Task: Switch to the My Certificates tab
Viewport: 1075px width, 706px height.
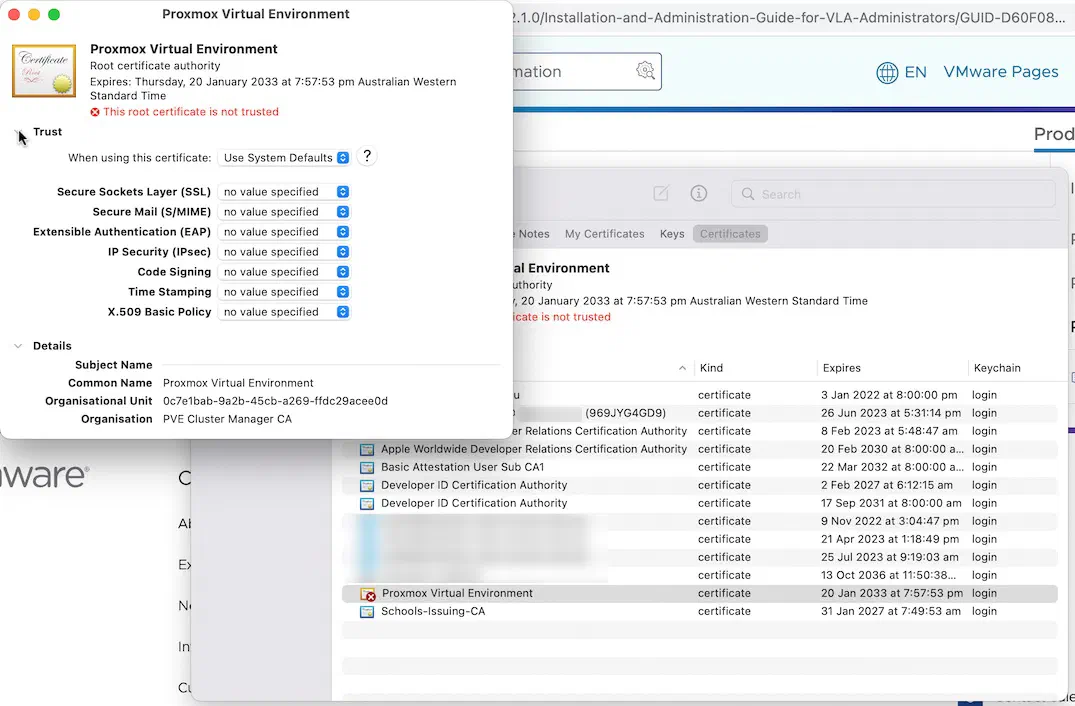Action: [x=604, y=234]
